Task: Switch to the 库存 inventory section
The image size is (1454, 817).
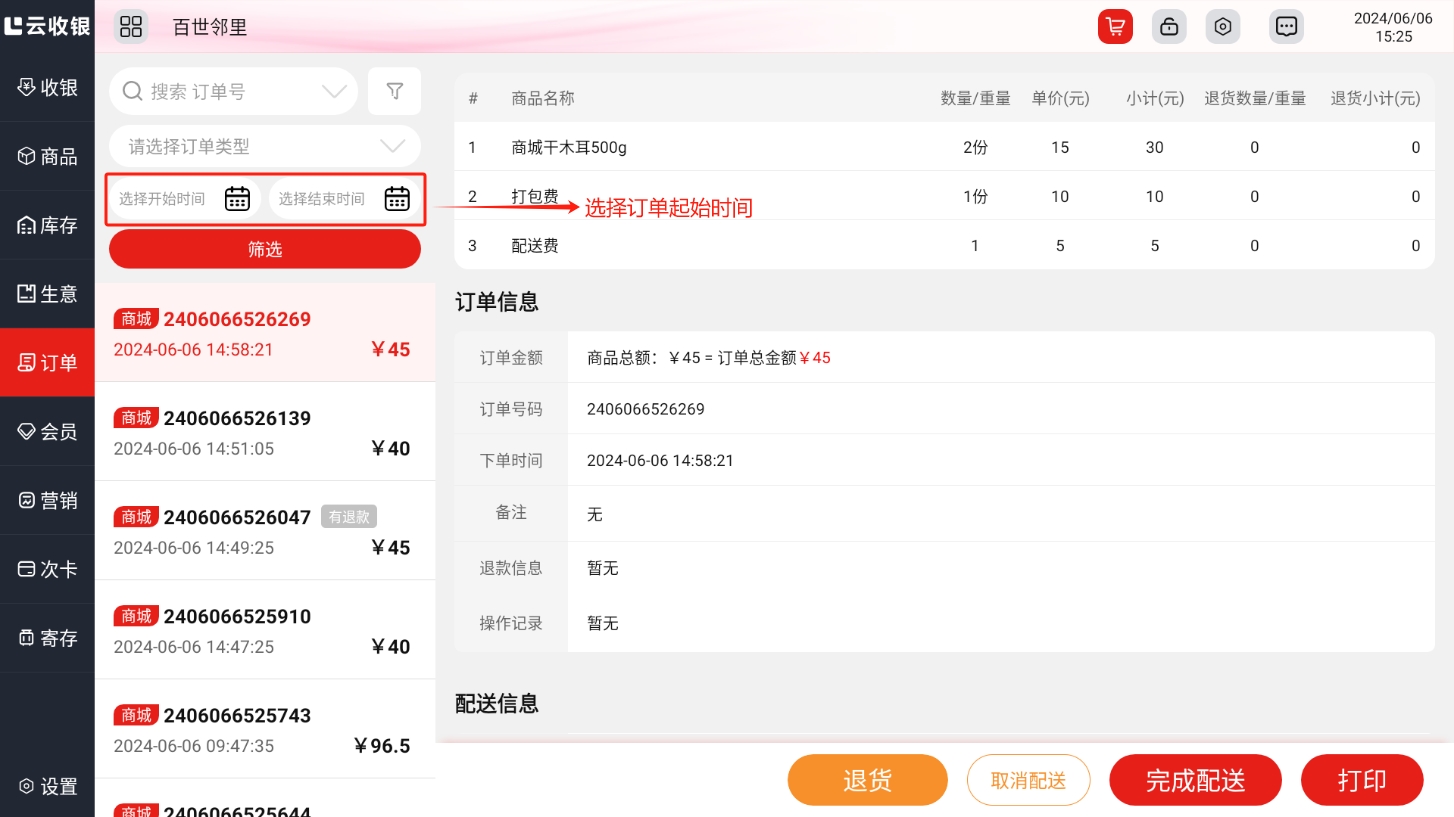Action: coord(47,226)
